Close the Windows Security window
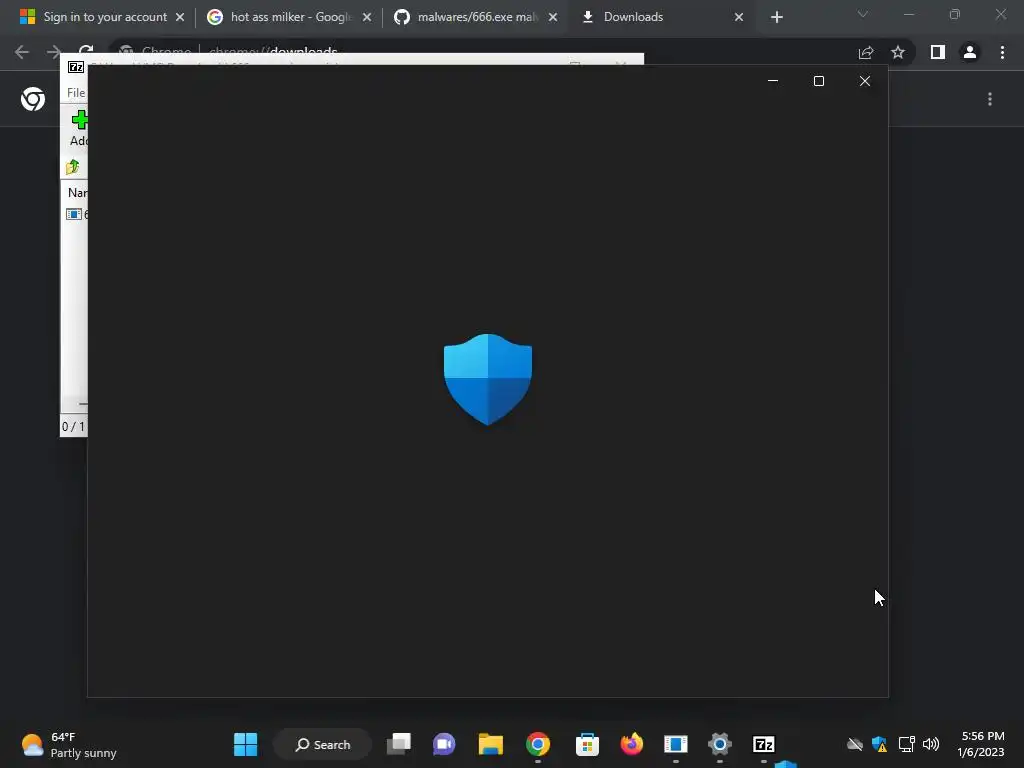The image size is (1024, 768). (865, 81)
